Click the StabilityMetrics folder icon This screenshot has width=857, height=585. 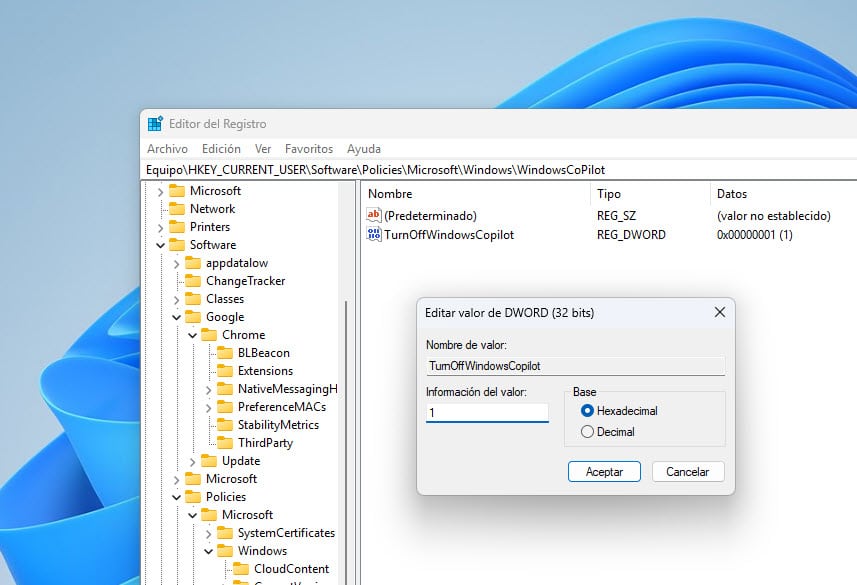225,425
